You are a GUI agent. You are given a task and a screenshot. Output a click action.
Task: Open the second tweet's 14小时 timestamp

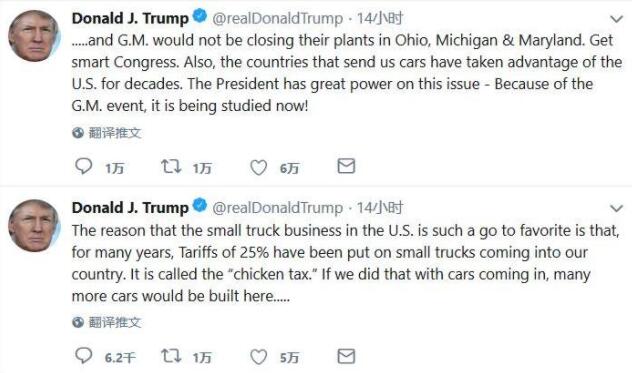pyautogui.click(x=380, y=208)
